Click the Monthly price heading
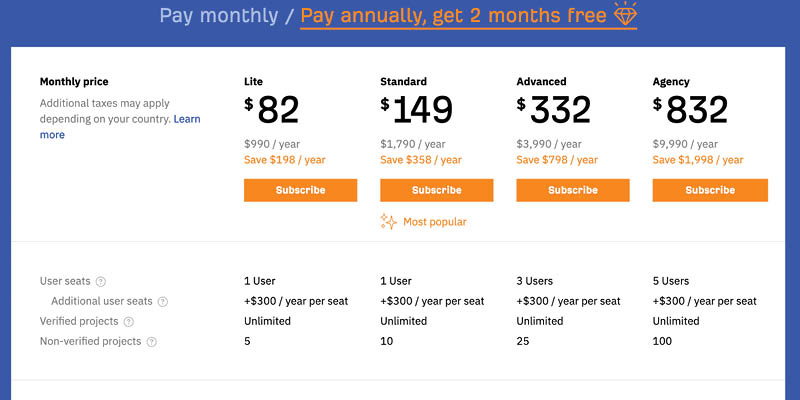This screenshot has width=800, height=400. pos(74,82)
